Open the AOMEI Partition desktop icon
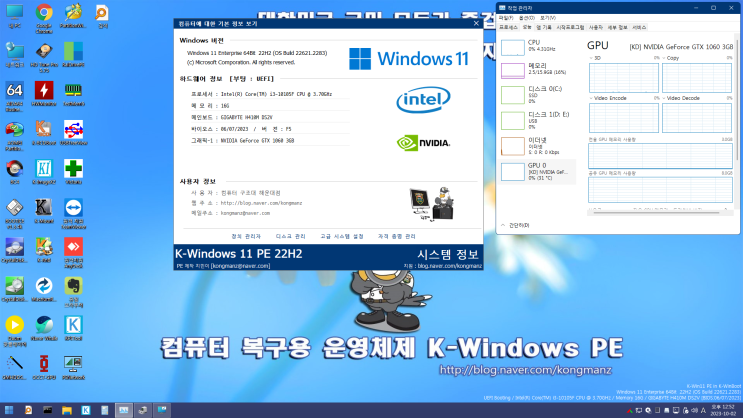The height and width of the screenshot is (418, 743). point(14,136)
